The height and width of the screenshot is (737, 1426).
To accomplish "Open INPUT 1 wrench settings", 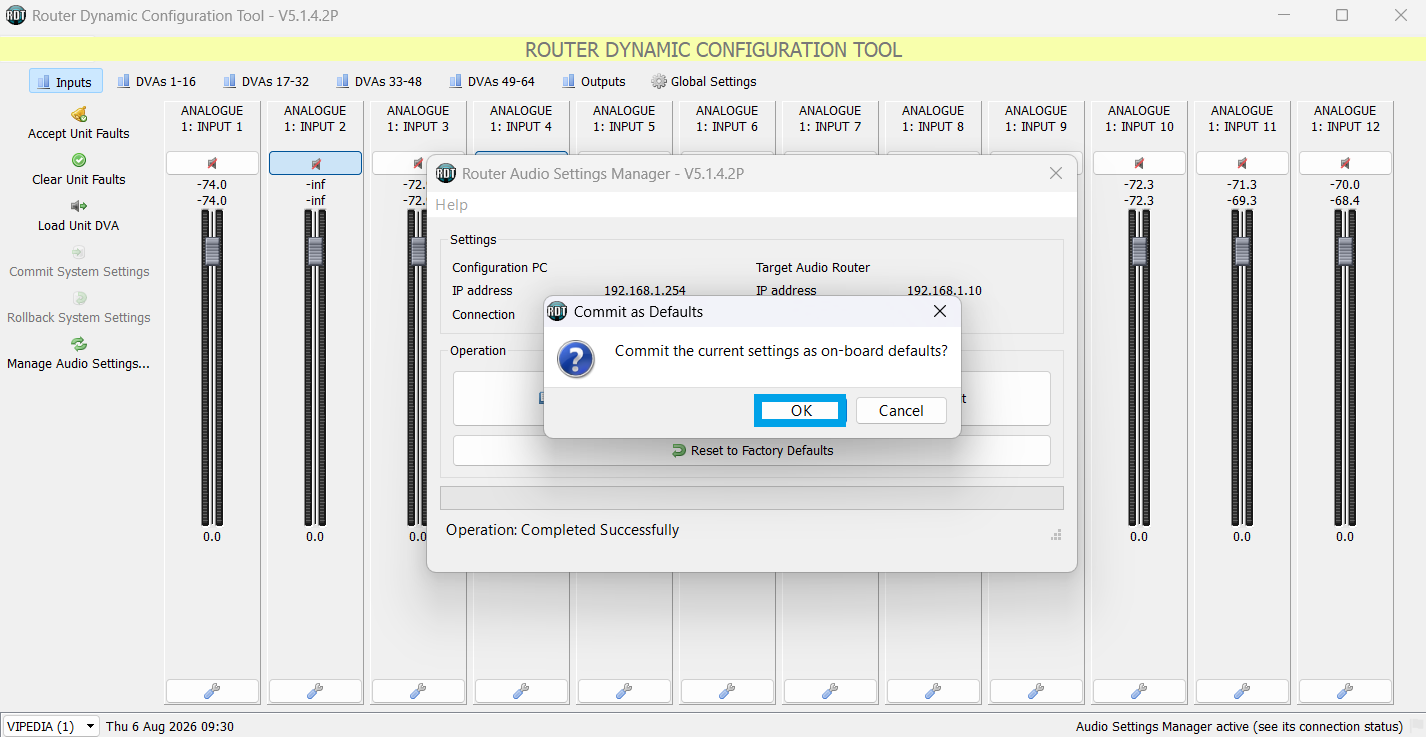I will pos(212,691).
